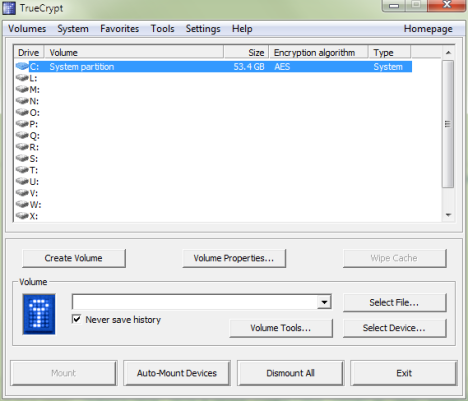Open the Tools menu
The width and height of the screenshot is (468, 401).
162,29
